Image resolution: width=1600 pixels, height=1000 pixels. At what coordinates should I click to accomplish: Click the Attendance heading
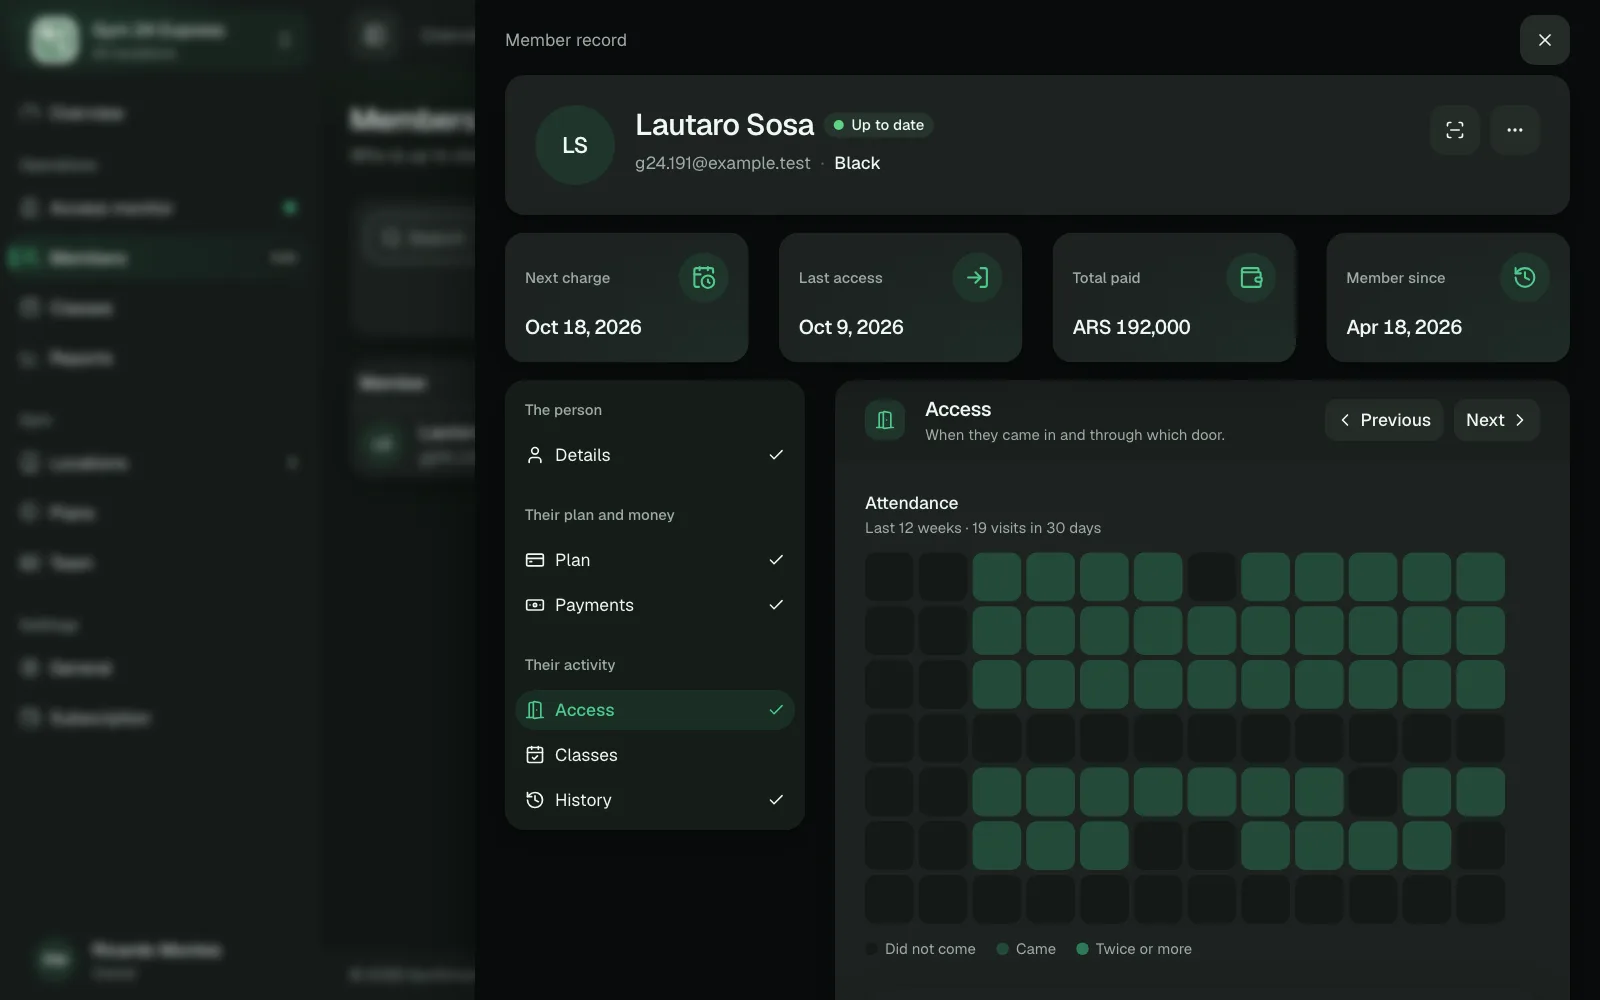(x=911, y=503)
